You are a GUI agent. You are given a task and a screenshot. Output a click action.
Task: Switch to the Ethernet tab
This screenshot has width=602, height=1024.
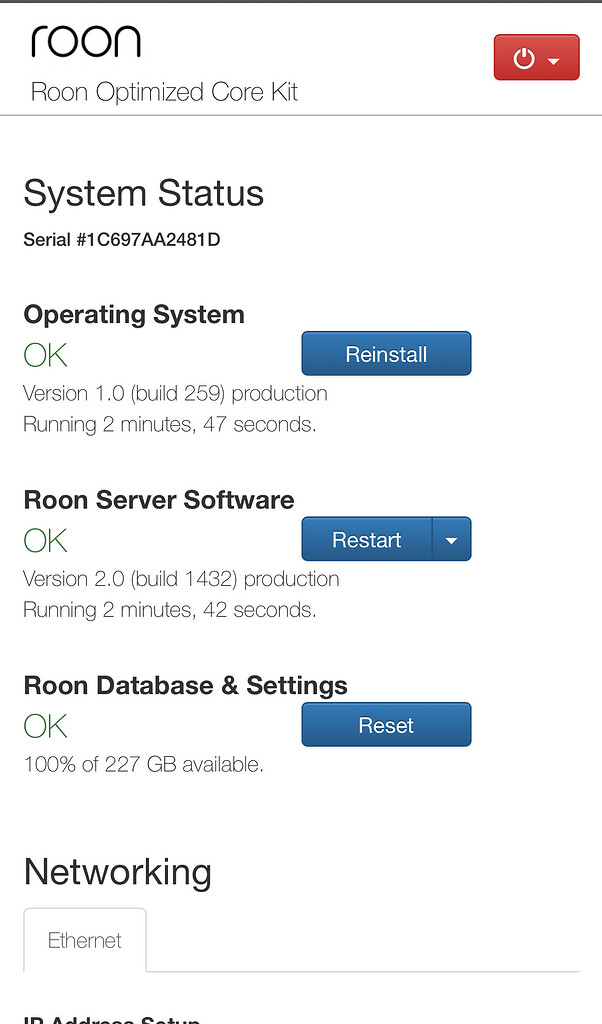pyautogui.click(x=85, y=939)
